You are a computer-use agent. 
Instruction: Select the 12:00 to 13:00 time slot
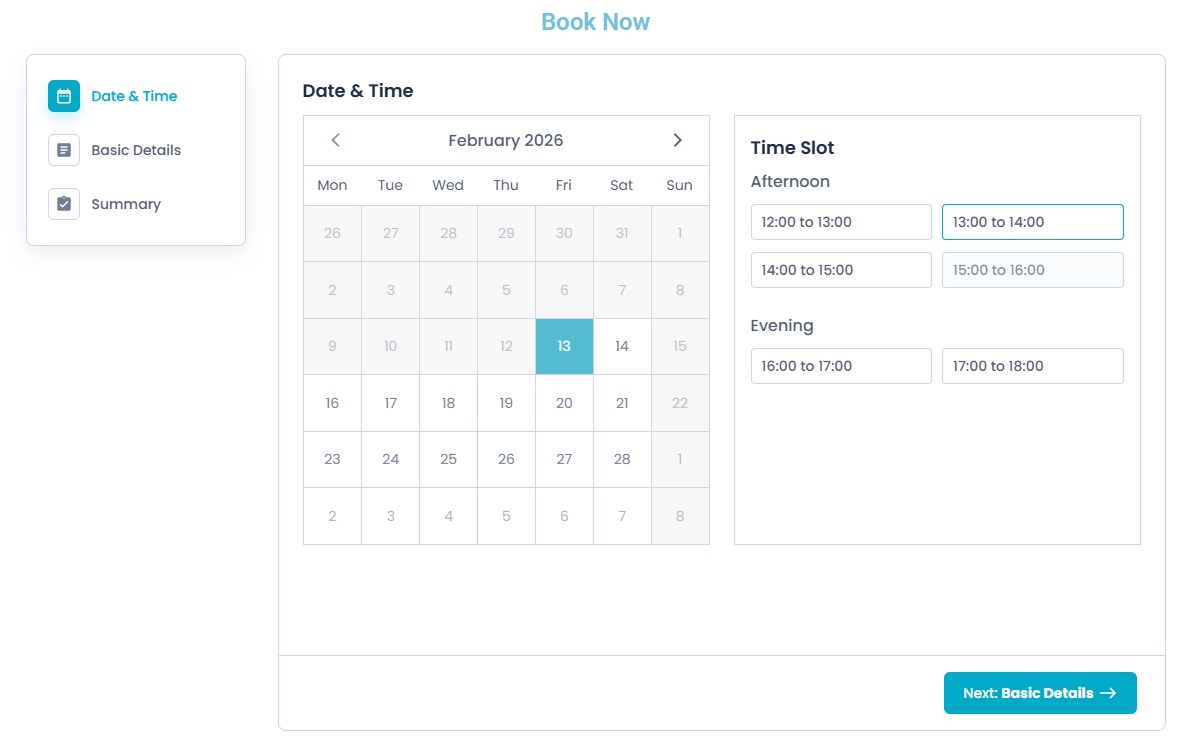point(841,222)
